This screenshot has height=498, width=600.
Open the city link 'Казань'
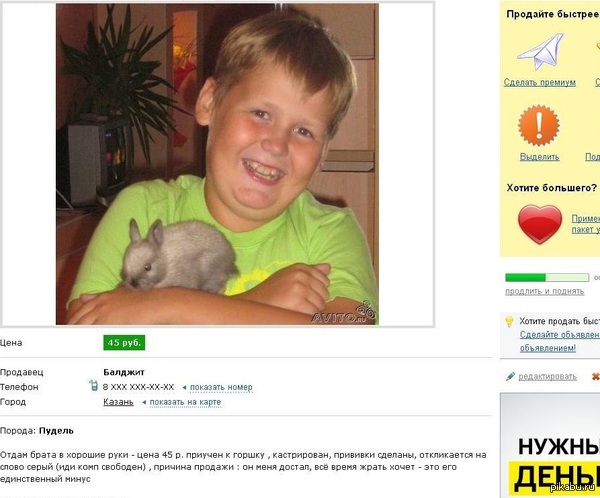point(118,402)
